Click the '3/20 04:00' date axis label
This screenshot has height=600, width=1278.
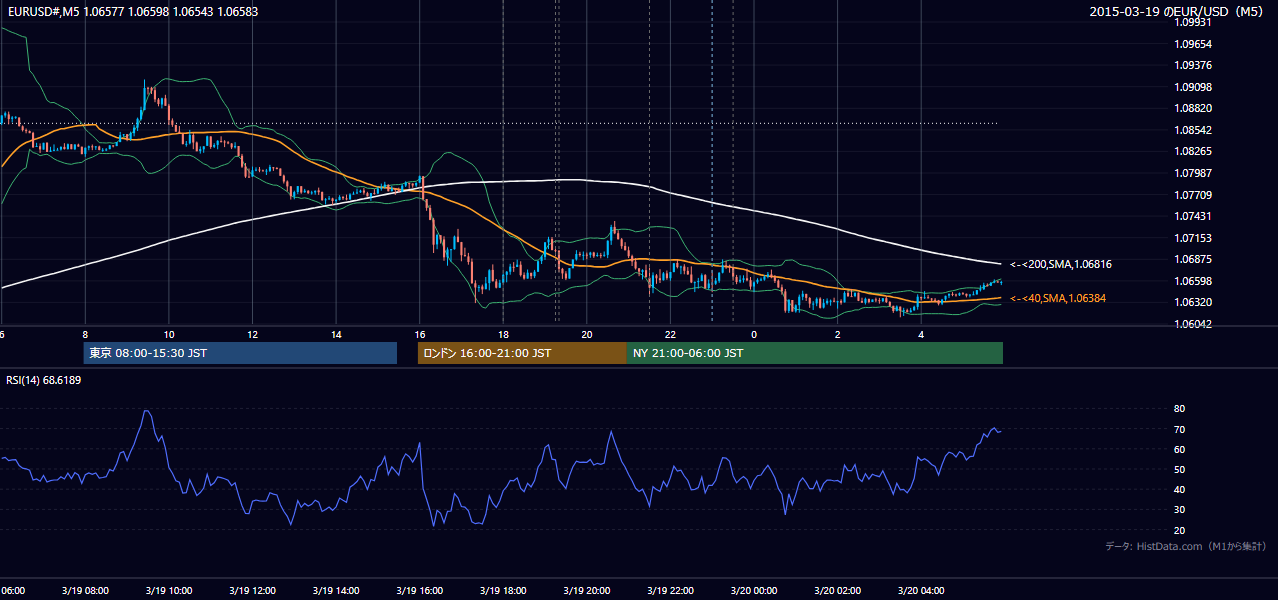921,591
